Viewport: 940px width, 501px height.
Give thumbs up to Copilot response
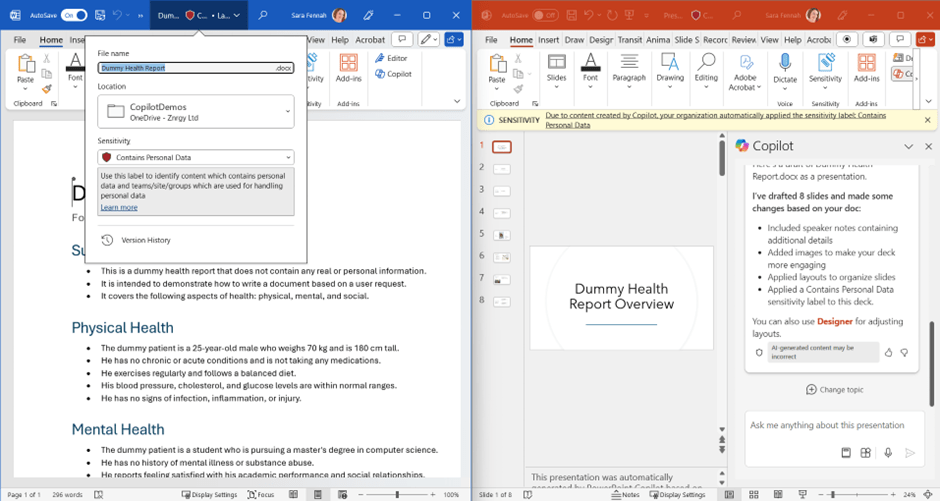[887, 352]
